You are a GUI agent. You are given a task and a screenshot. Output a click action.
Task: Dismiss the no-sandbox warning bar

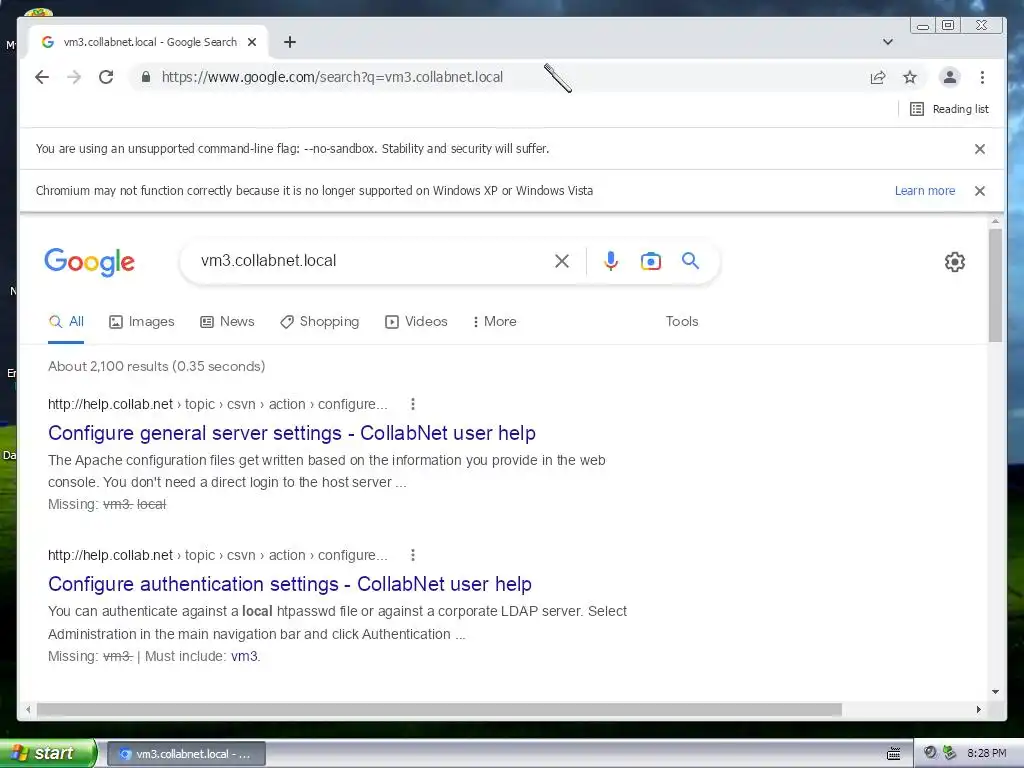980,149
